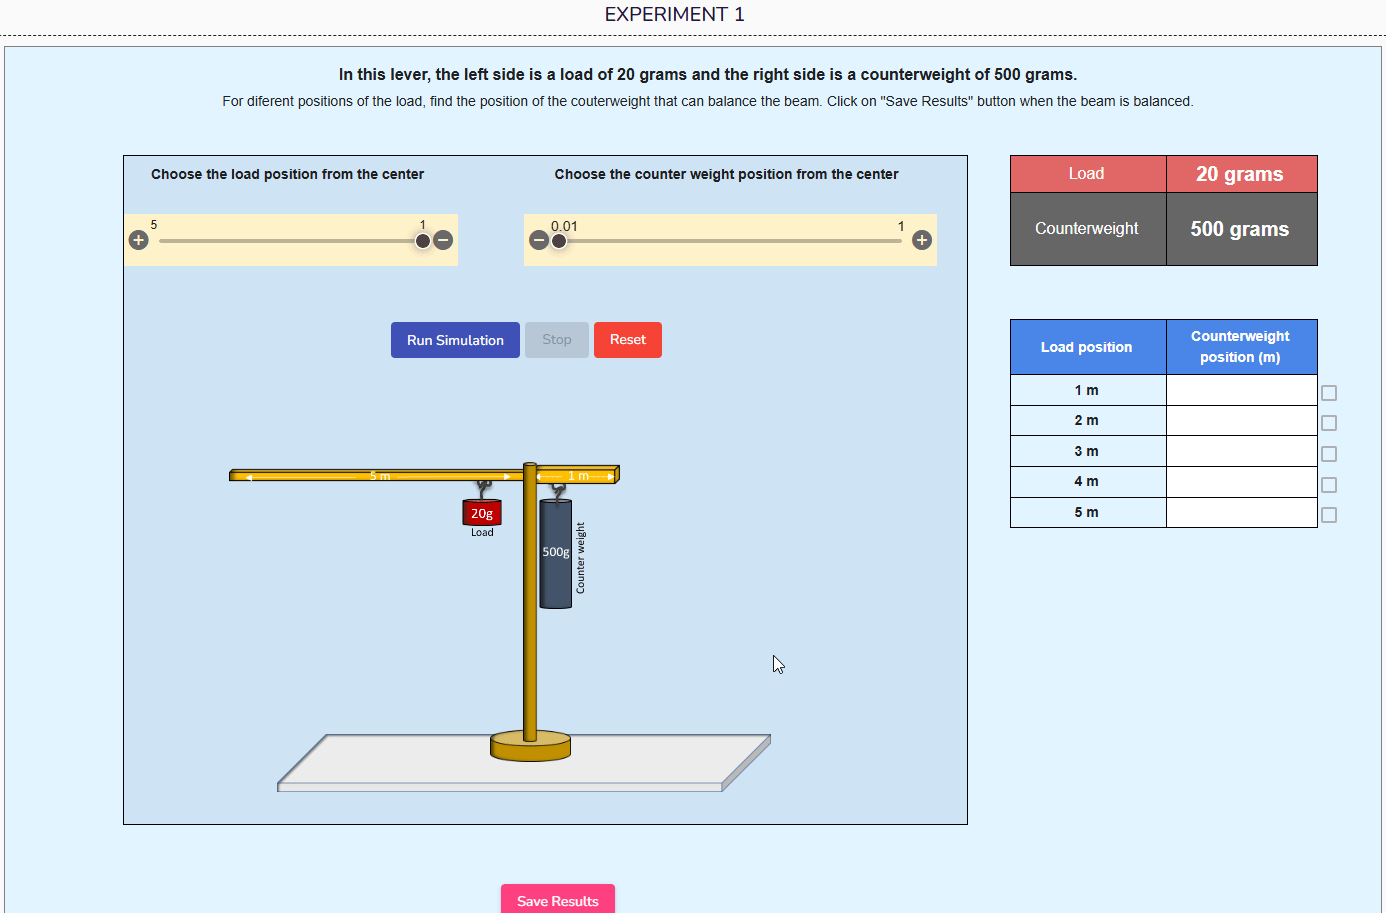Check the box beside the 3 m row
This screenshot has height=913, width=1386.
[1329, 453]
